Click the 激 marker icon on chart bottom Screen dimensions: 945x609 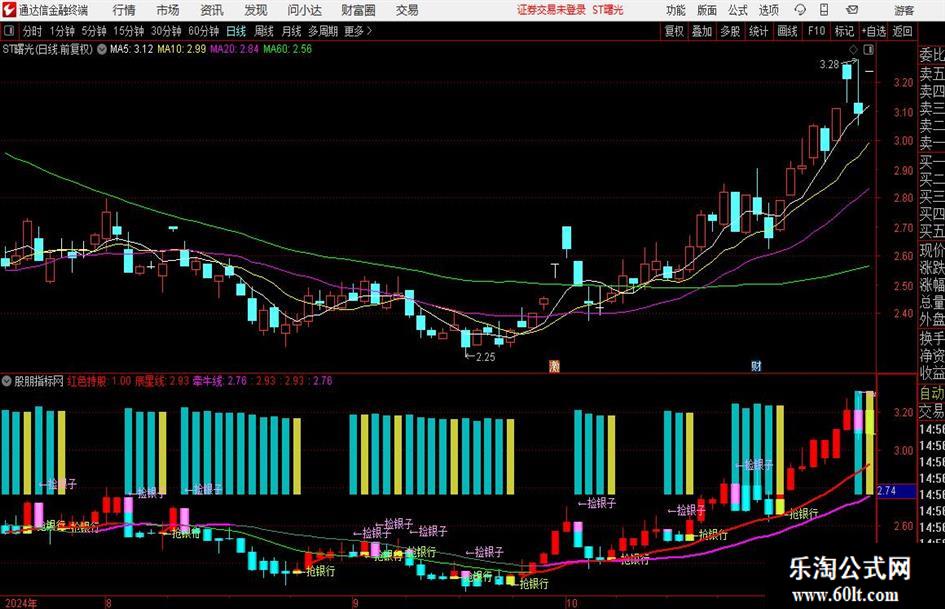[554, 365]
